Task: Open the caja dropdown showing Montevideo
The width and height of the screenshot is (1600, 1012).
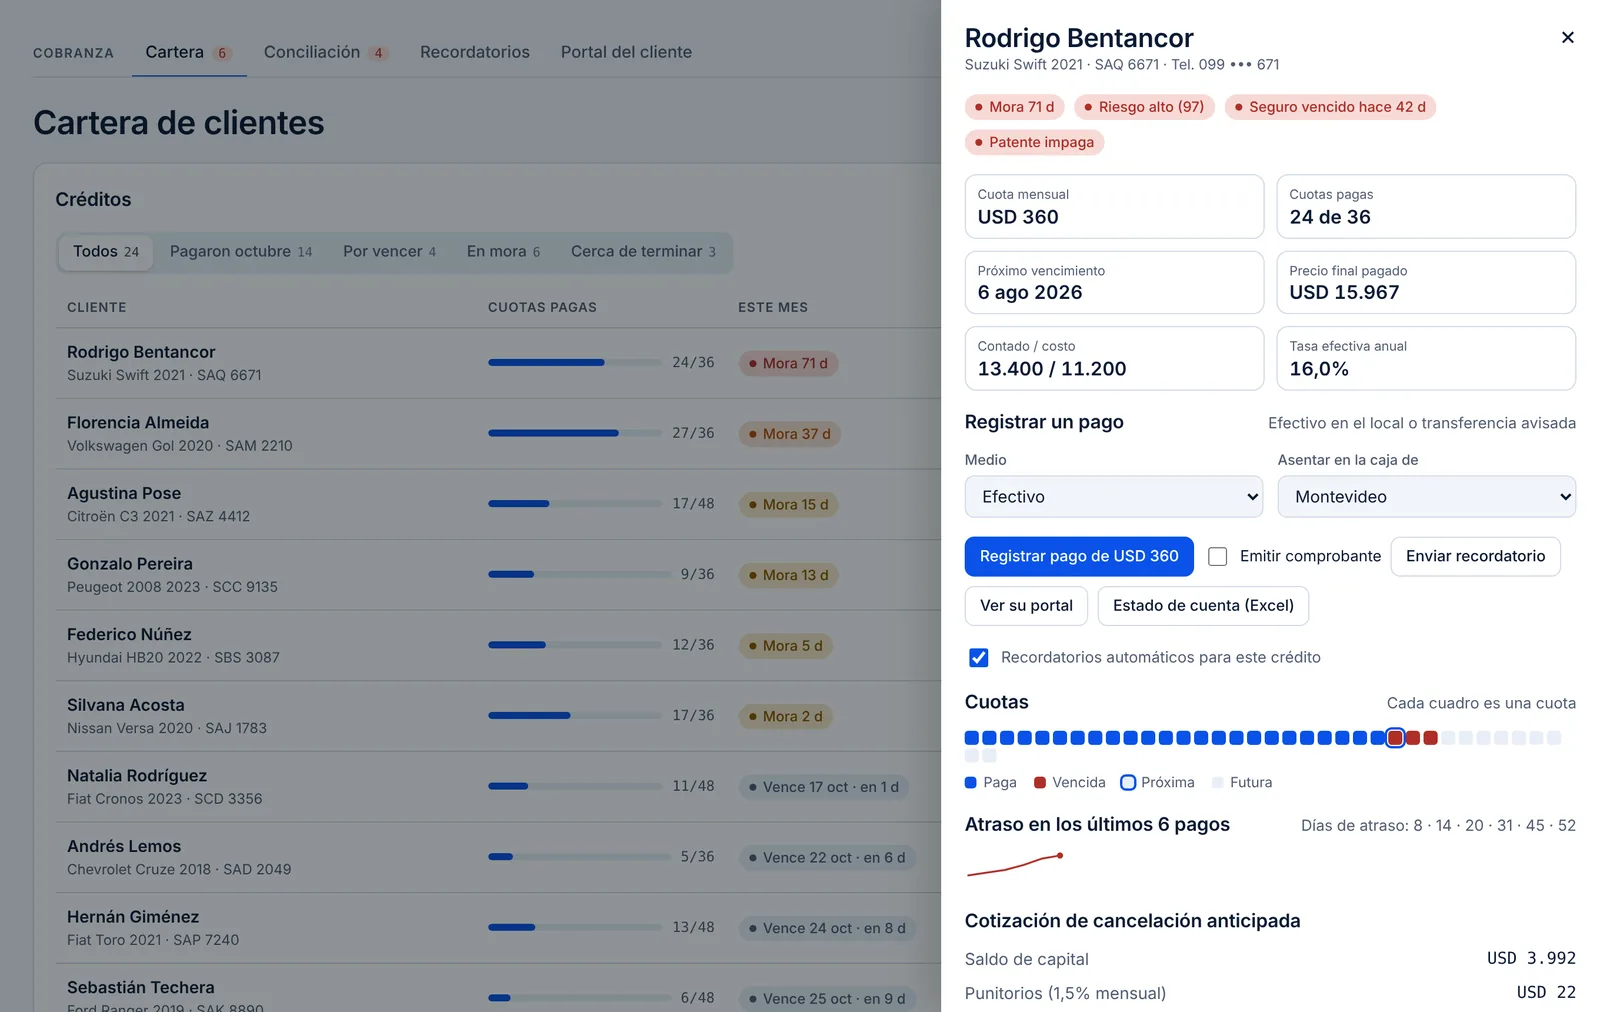Action: click(x=1426, y=497)
